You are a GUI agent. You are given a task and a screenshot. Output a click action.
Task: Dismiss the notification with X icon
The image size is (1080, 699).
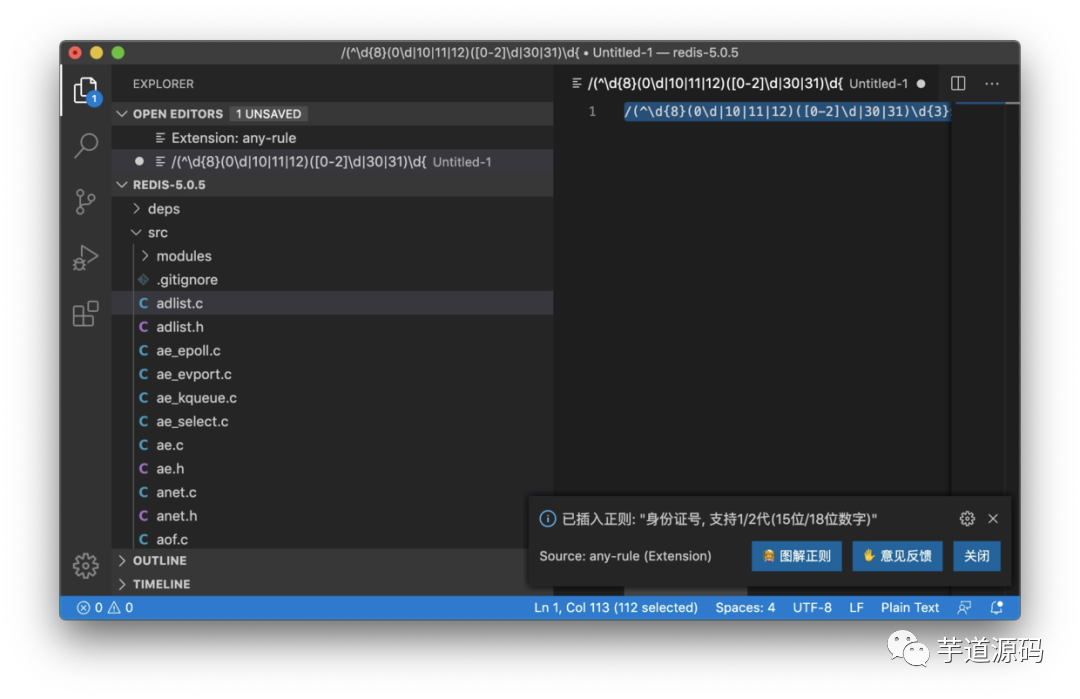pyautogui.click(x=993, y=518)
